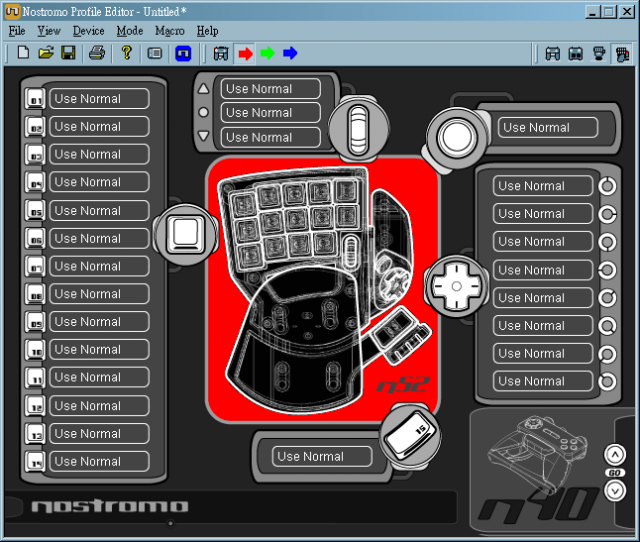
Task: Open the Macro menu
Action: tap(169, 31)
